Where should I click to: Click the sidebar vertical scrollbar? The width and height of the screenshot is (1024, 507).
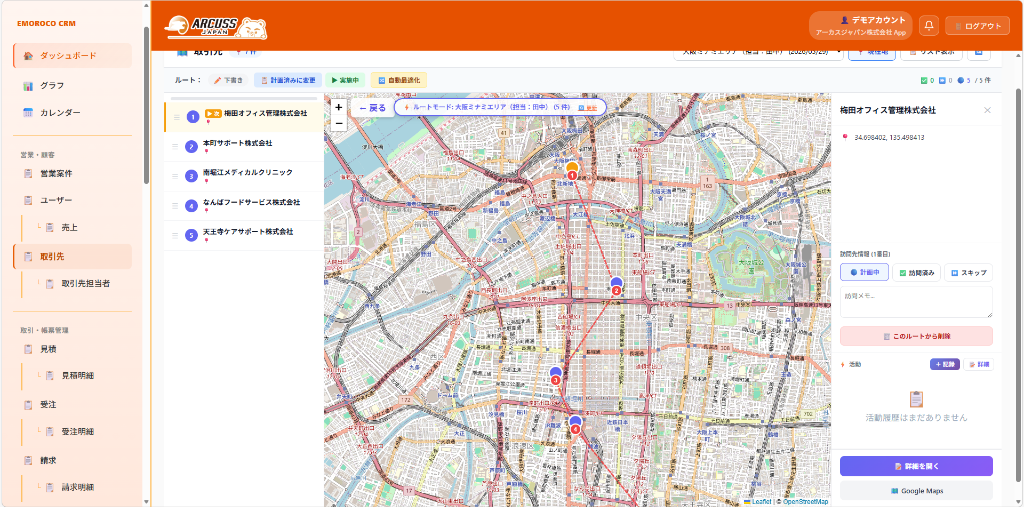(146, 105)
